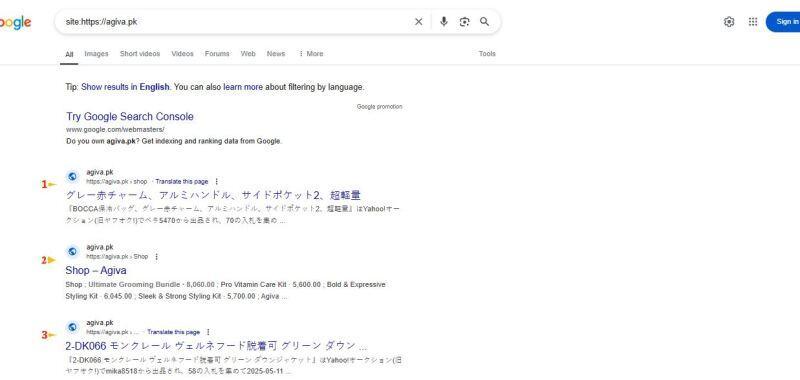Viewport: 800px width, 380px height.
Task: Switch to the Videos tab
Action: point(182,54)
